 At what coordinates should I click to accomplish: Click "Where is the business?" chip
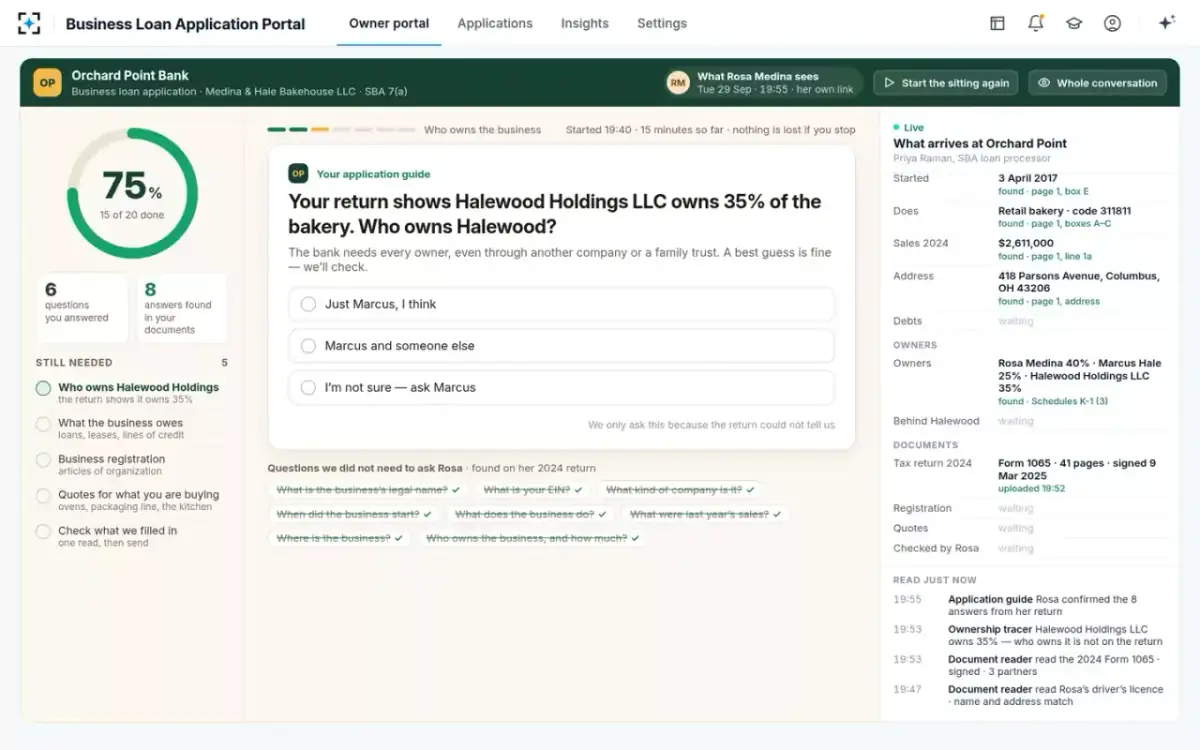click(339, 538)
